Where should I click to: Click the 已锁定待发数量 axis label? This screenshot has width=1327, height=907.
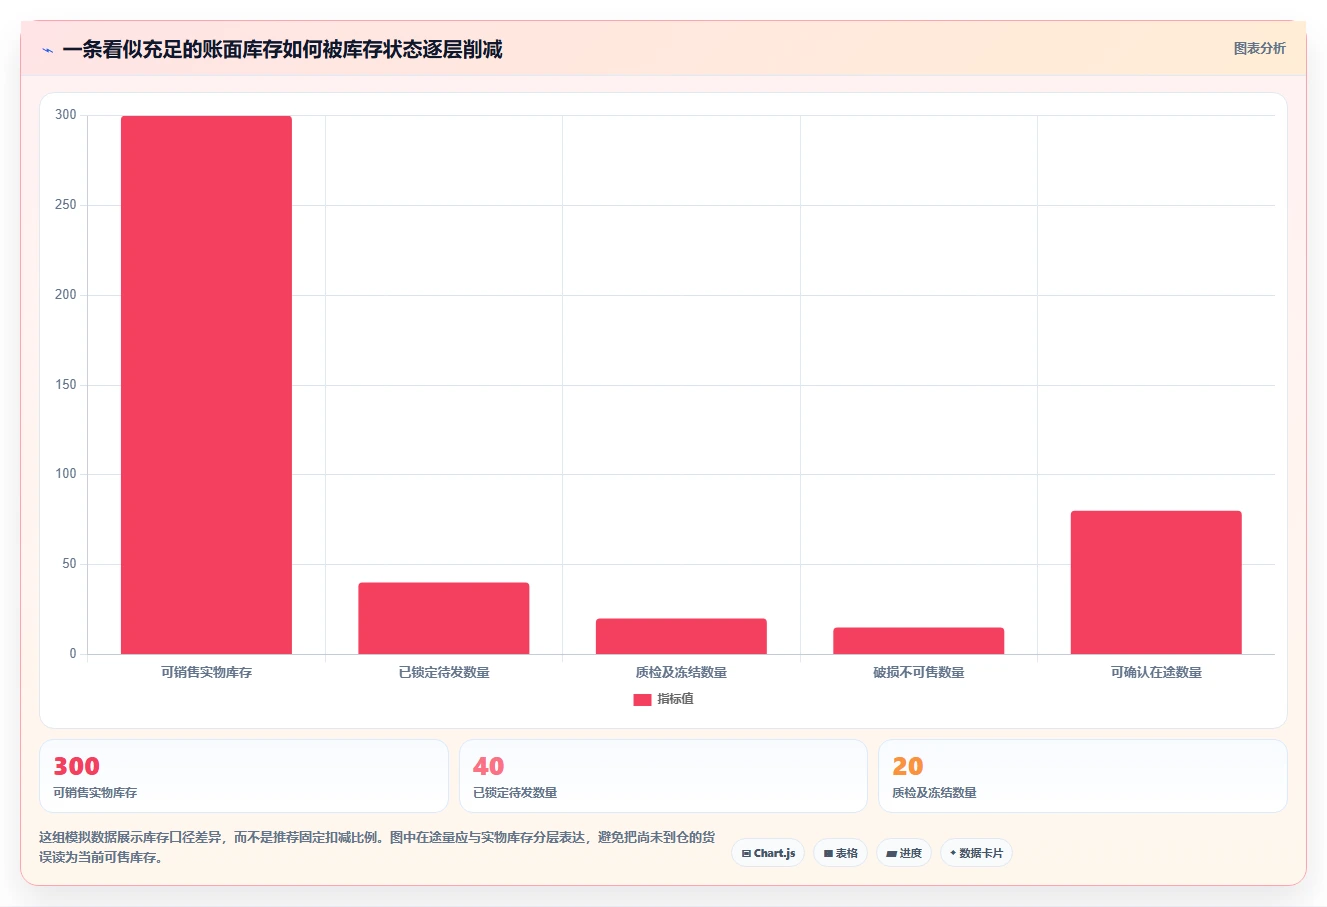444,673
